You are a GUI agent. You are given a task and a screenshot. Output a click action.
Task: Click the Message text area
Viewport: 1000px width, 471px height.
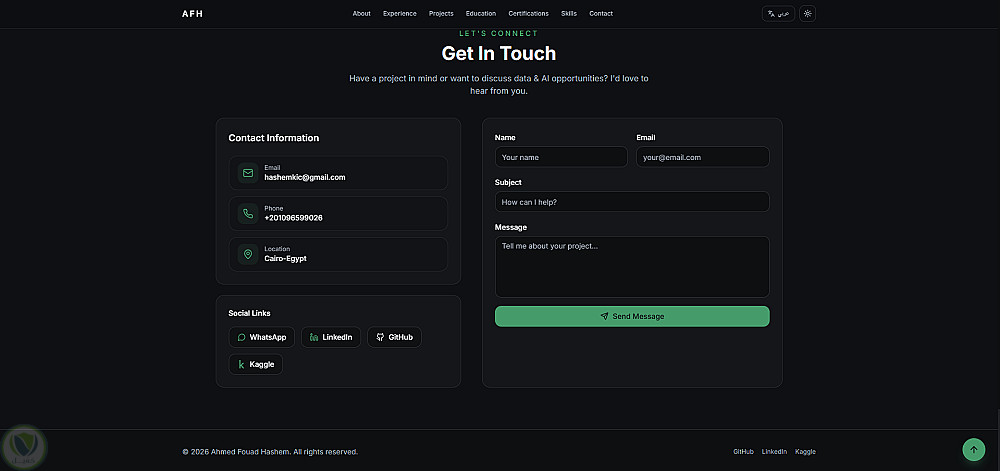point(632,267)
